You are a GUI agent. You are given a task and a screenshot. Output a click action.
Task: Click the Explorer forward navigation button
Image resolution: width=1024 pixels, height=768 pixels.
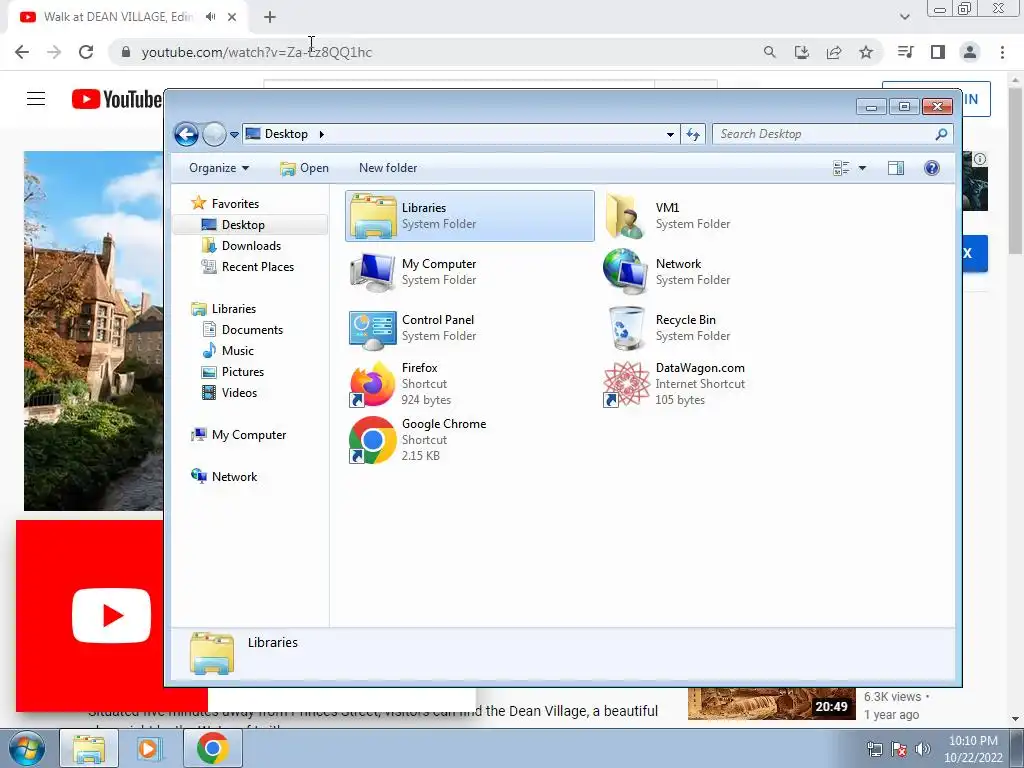coord(214,135)
